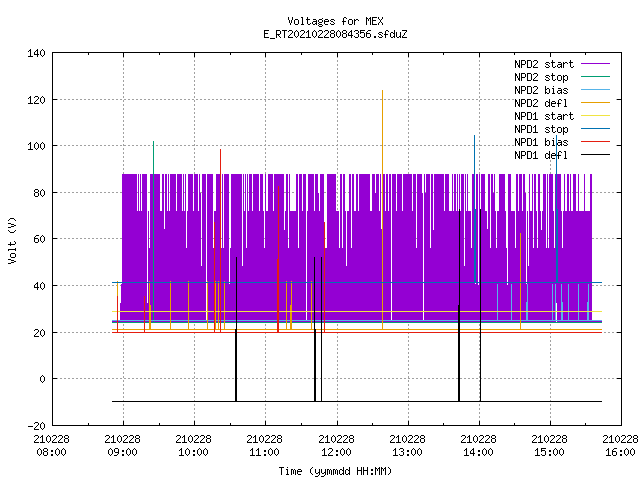Viewport: 640px width, 480px height.
Task: Click the black NPD1 defl legend line
Action: [x=596, y=155]
